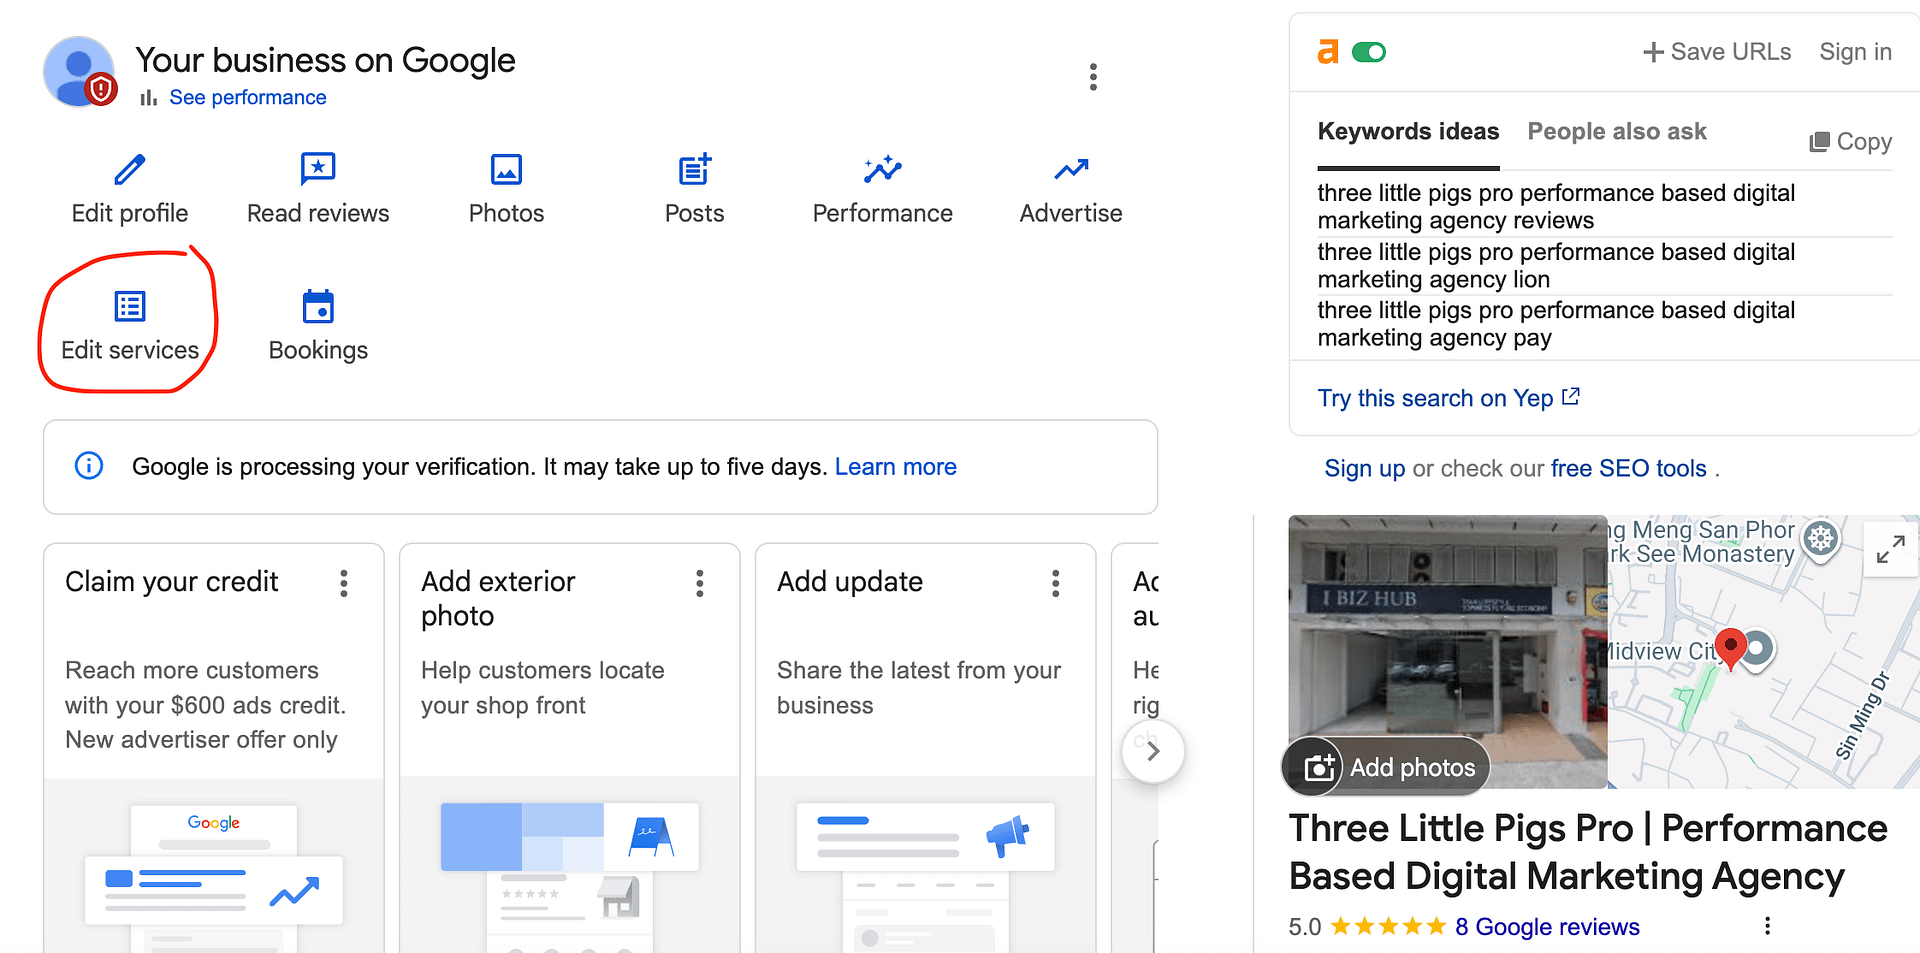Open business profile three-dot menu
This screenshot has height=953, width=1920.
pos(1093,77)
